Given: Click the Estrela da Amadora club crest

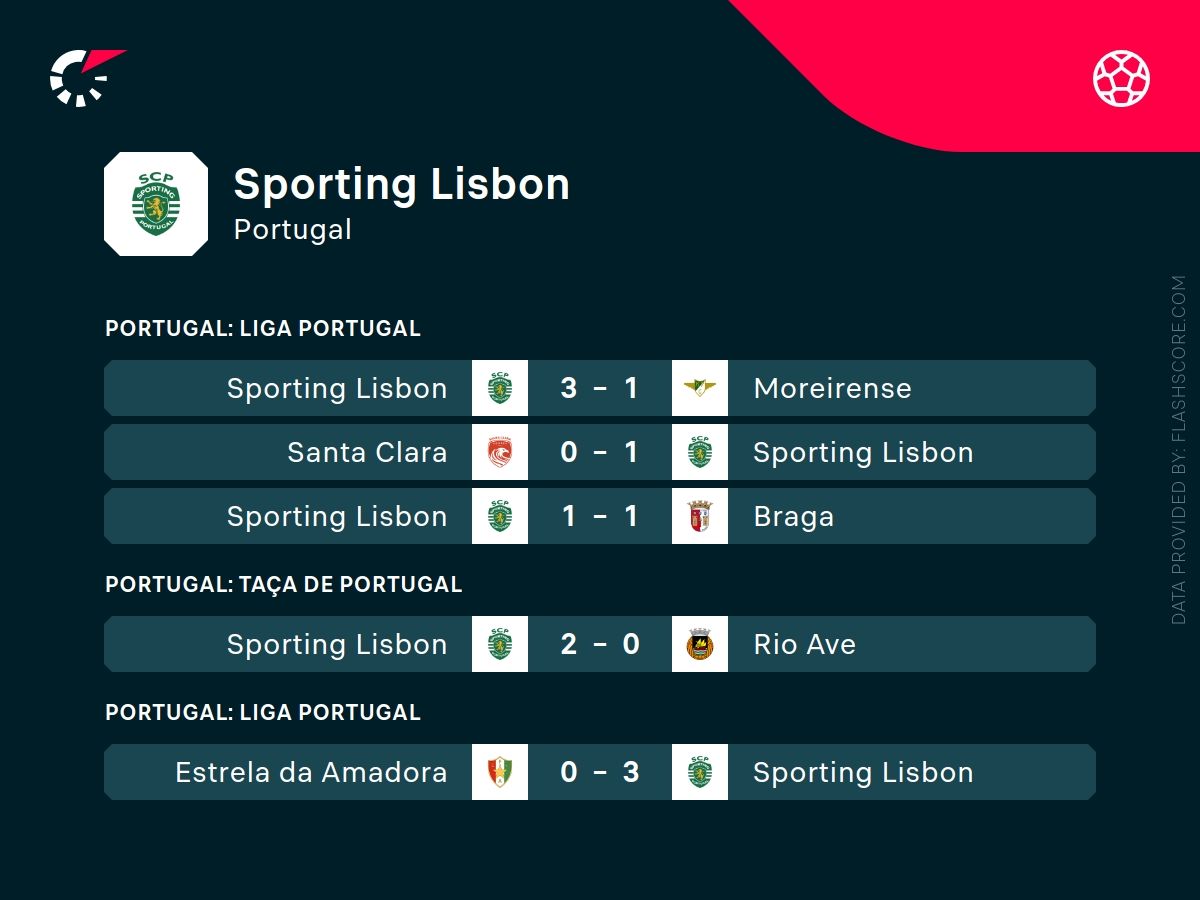Looking at the screenshot, I should (500, 772).
